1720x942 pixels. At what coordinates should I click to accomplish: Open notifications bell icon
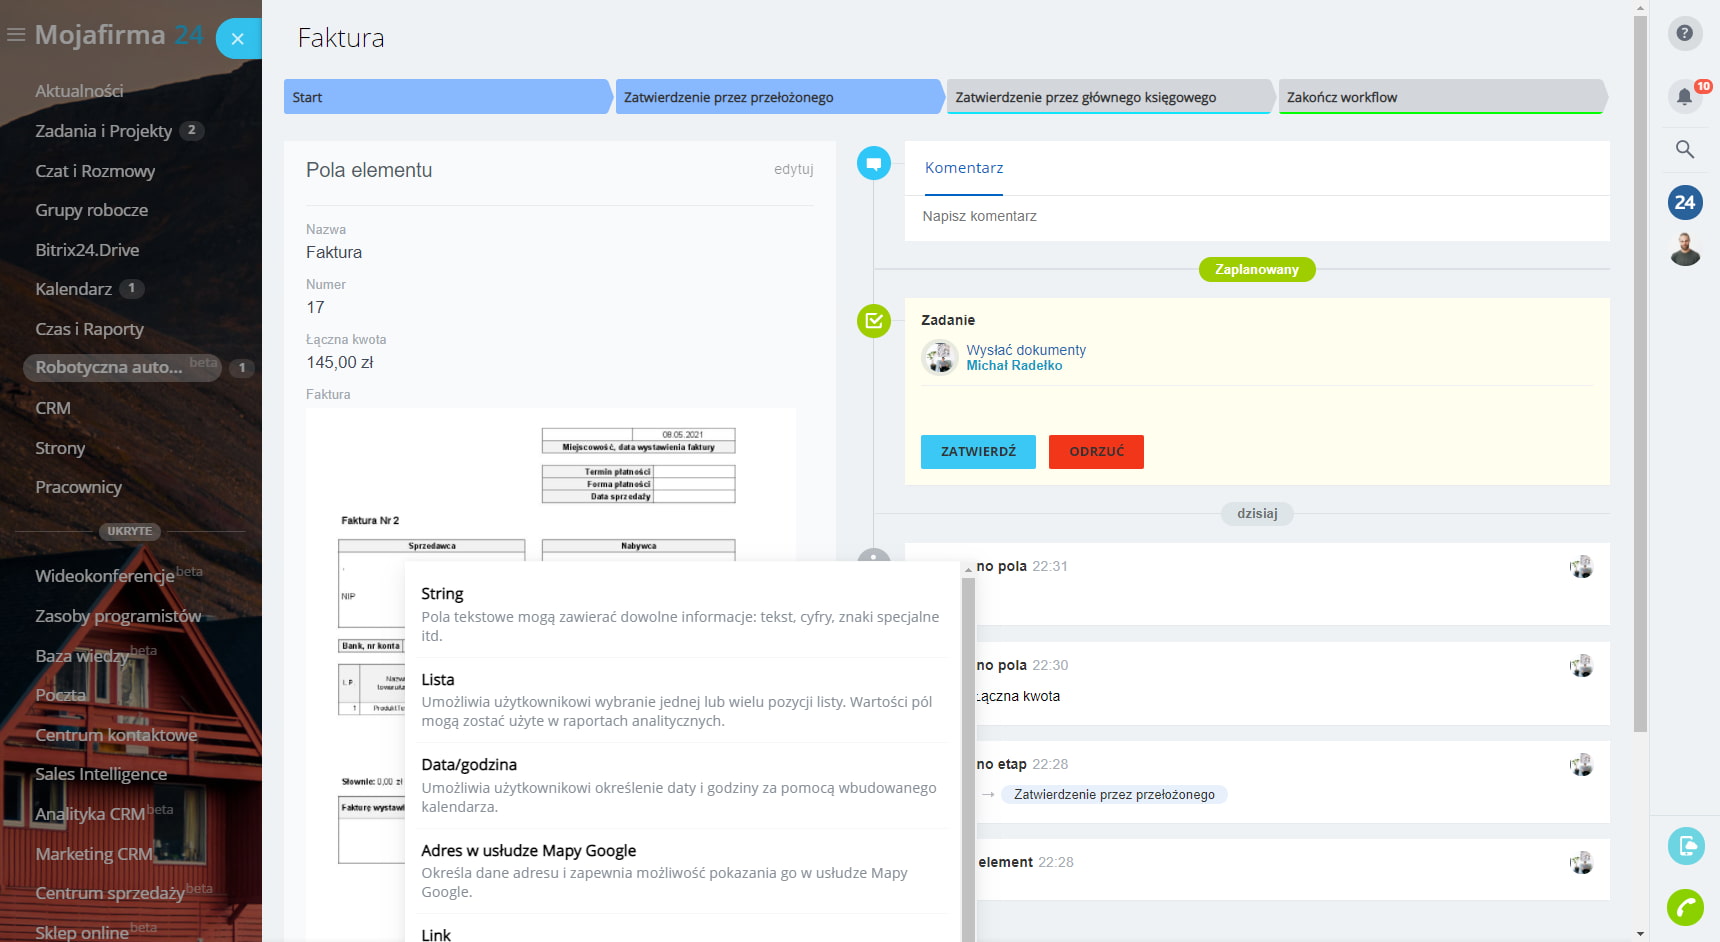(x=1684, y=97)
